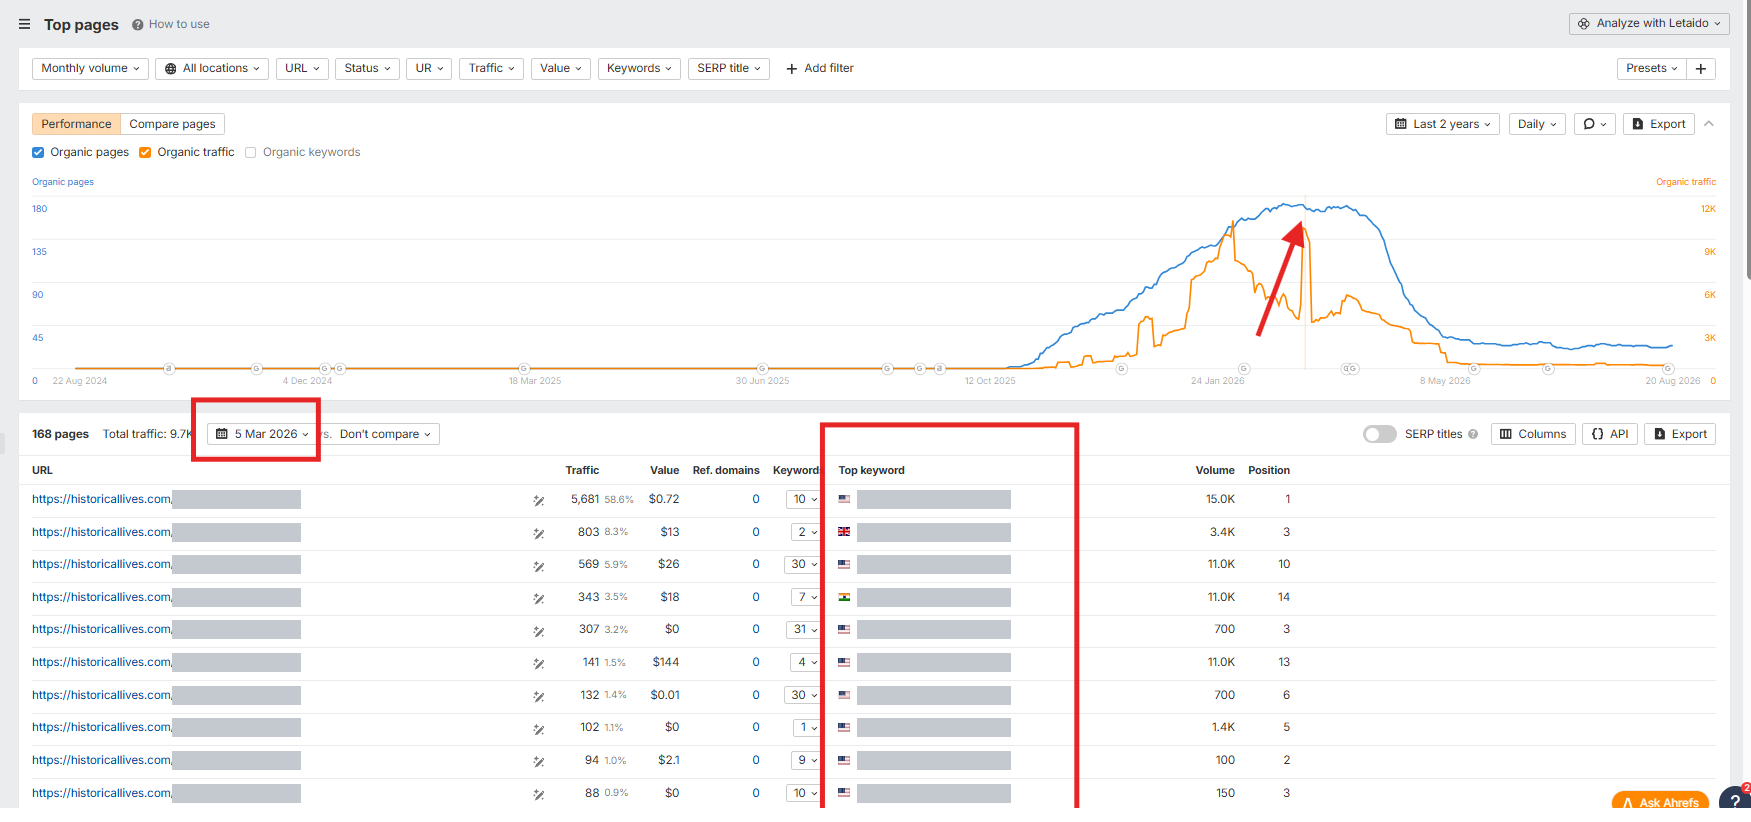This screenshot has width=1751, height=822.
Task: Export the pages table
Action: click(x=1680, y=434)
